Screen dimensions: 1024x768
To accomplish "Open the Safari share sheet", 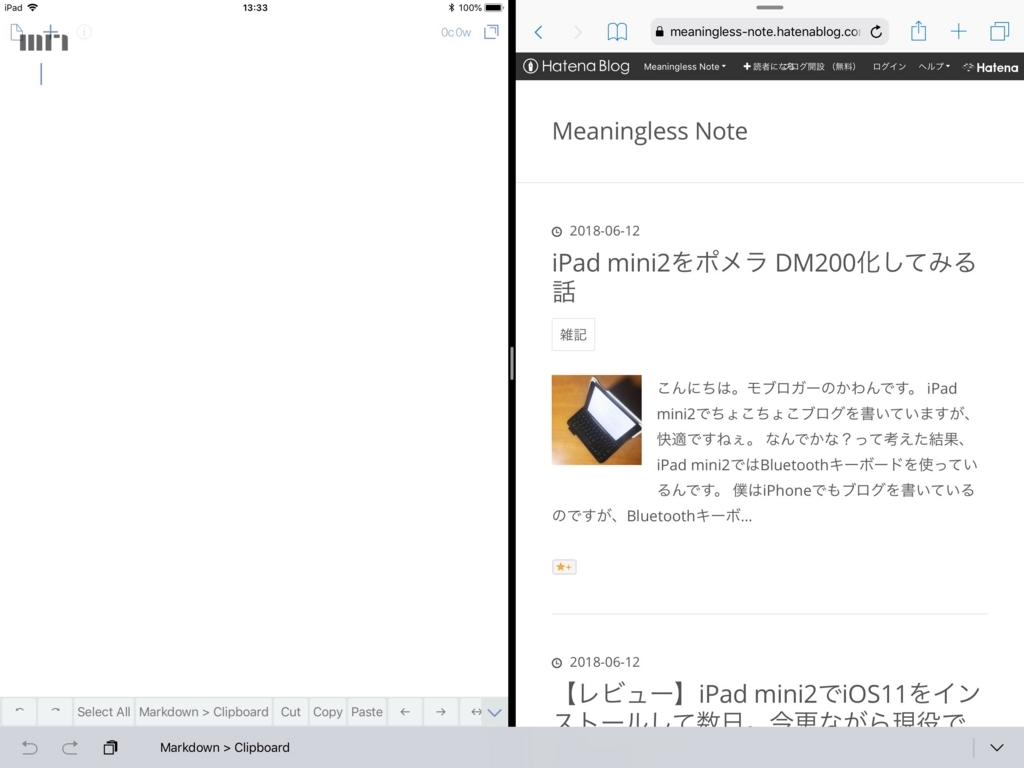I will (918, 31).
